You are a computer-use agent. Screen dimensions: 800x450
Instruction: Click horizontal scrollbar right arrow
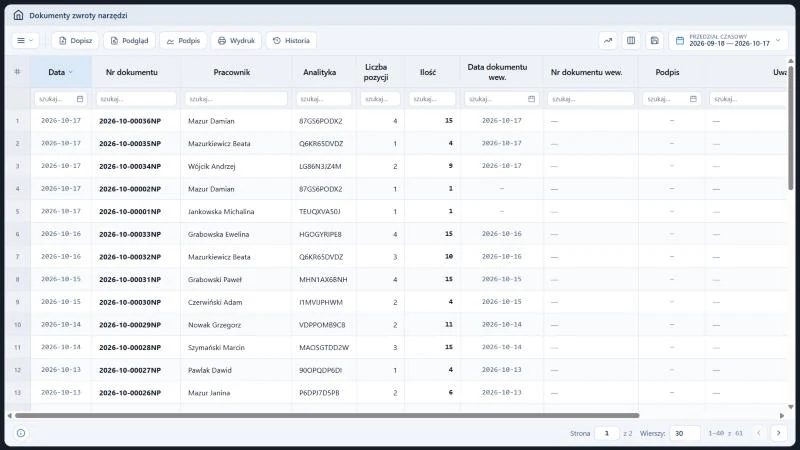pyautogui.click(x=782, y=416)
